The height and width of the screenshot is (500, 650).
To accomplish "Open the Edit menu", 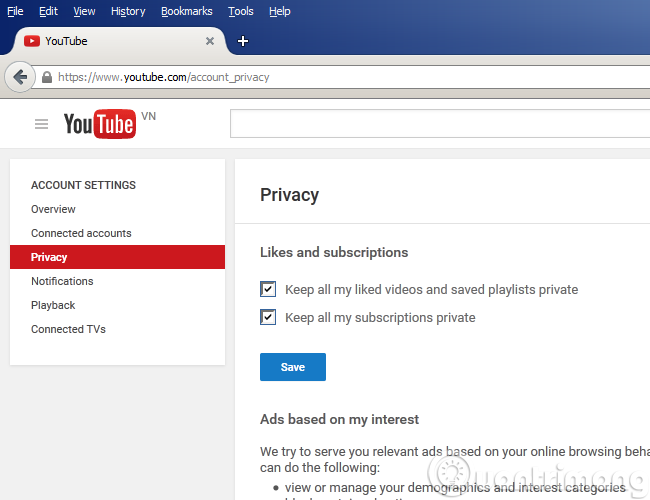I will 48,11.
